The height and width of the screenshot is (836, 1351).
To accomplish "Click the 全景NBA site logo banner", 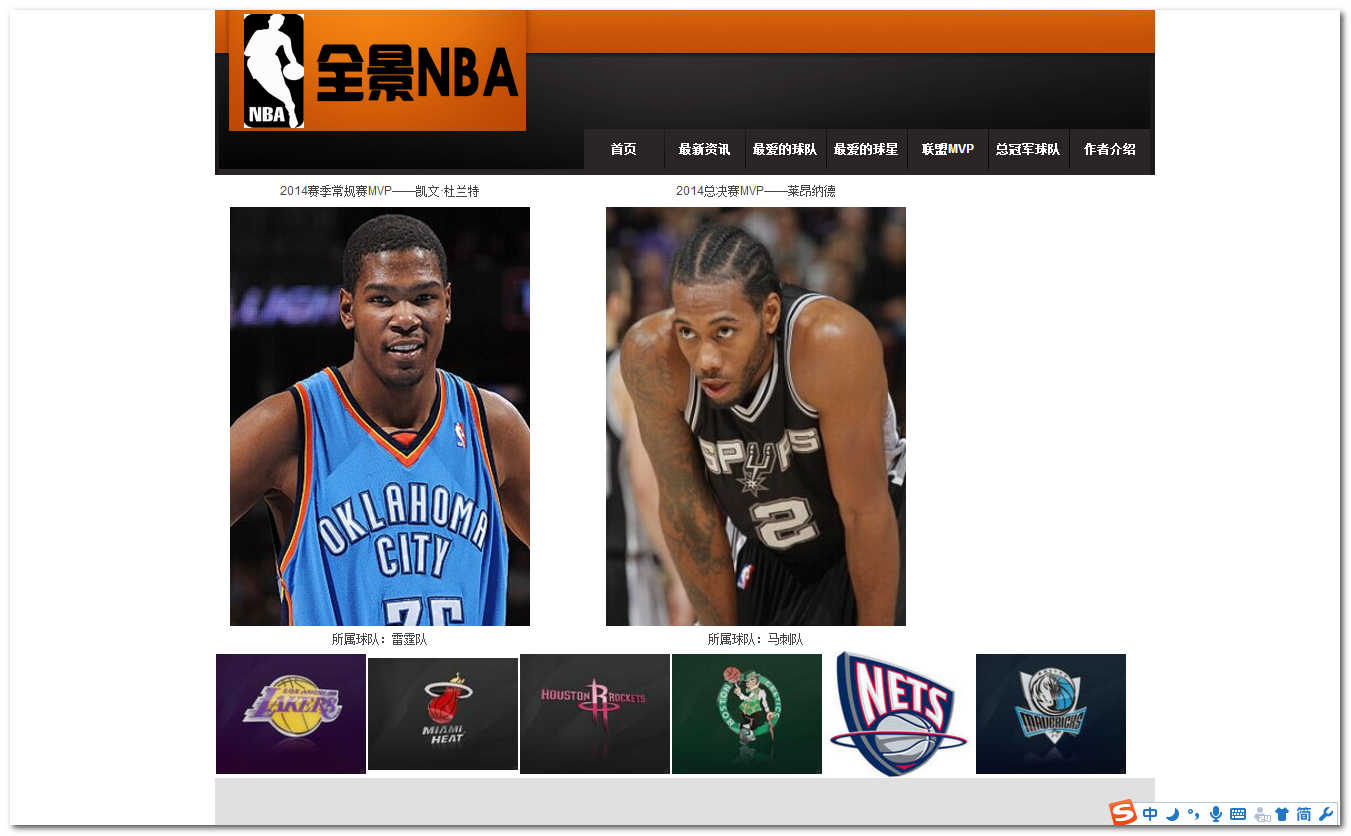I will (377, 71).
